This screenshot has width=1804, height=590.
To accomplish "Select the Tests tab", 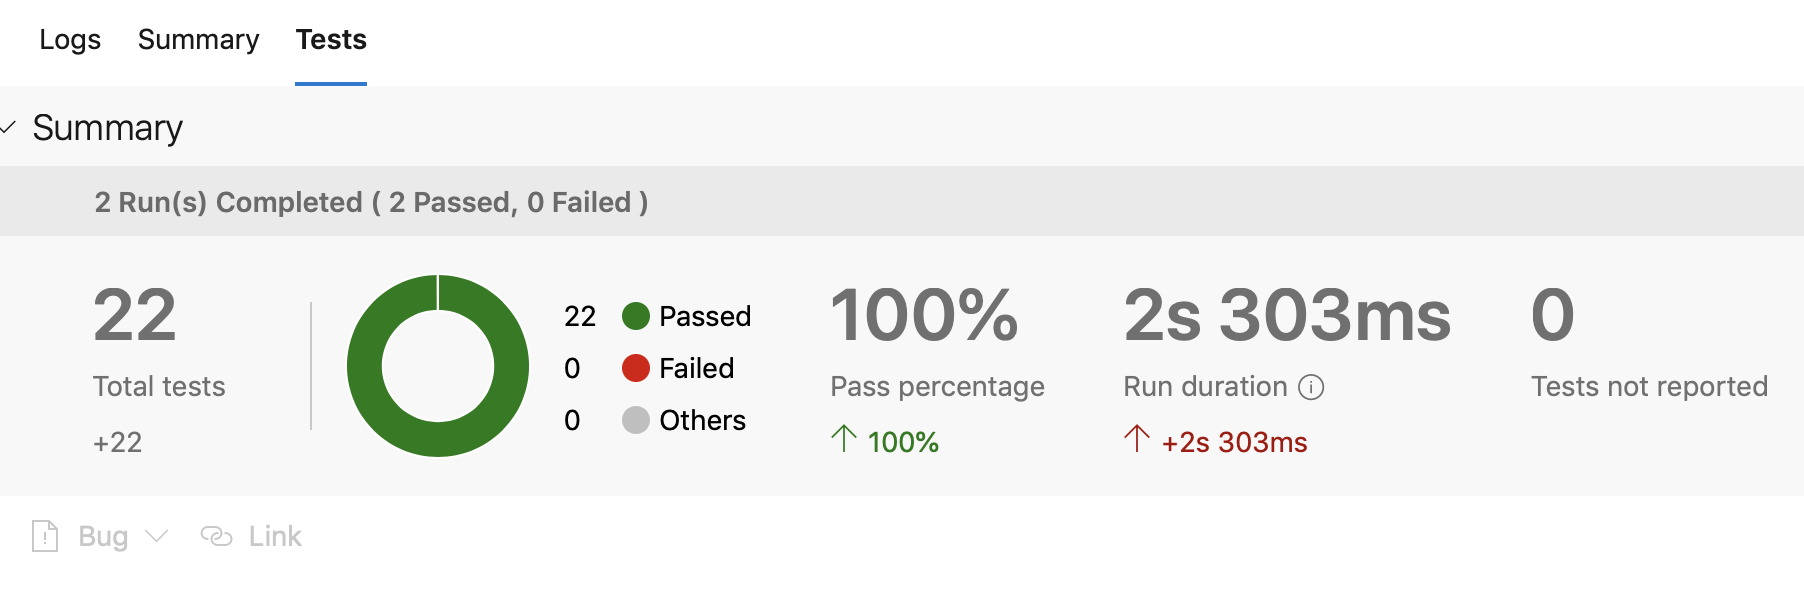I will point(330,40).
